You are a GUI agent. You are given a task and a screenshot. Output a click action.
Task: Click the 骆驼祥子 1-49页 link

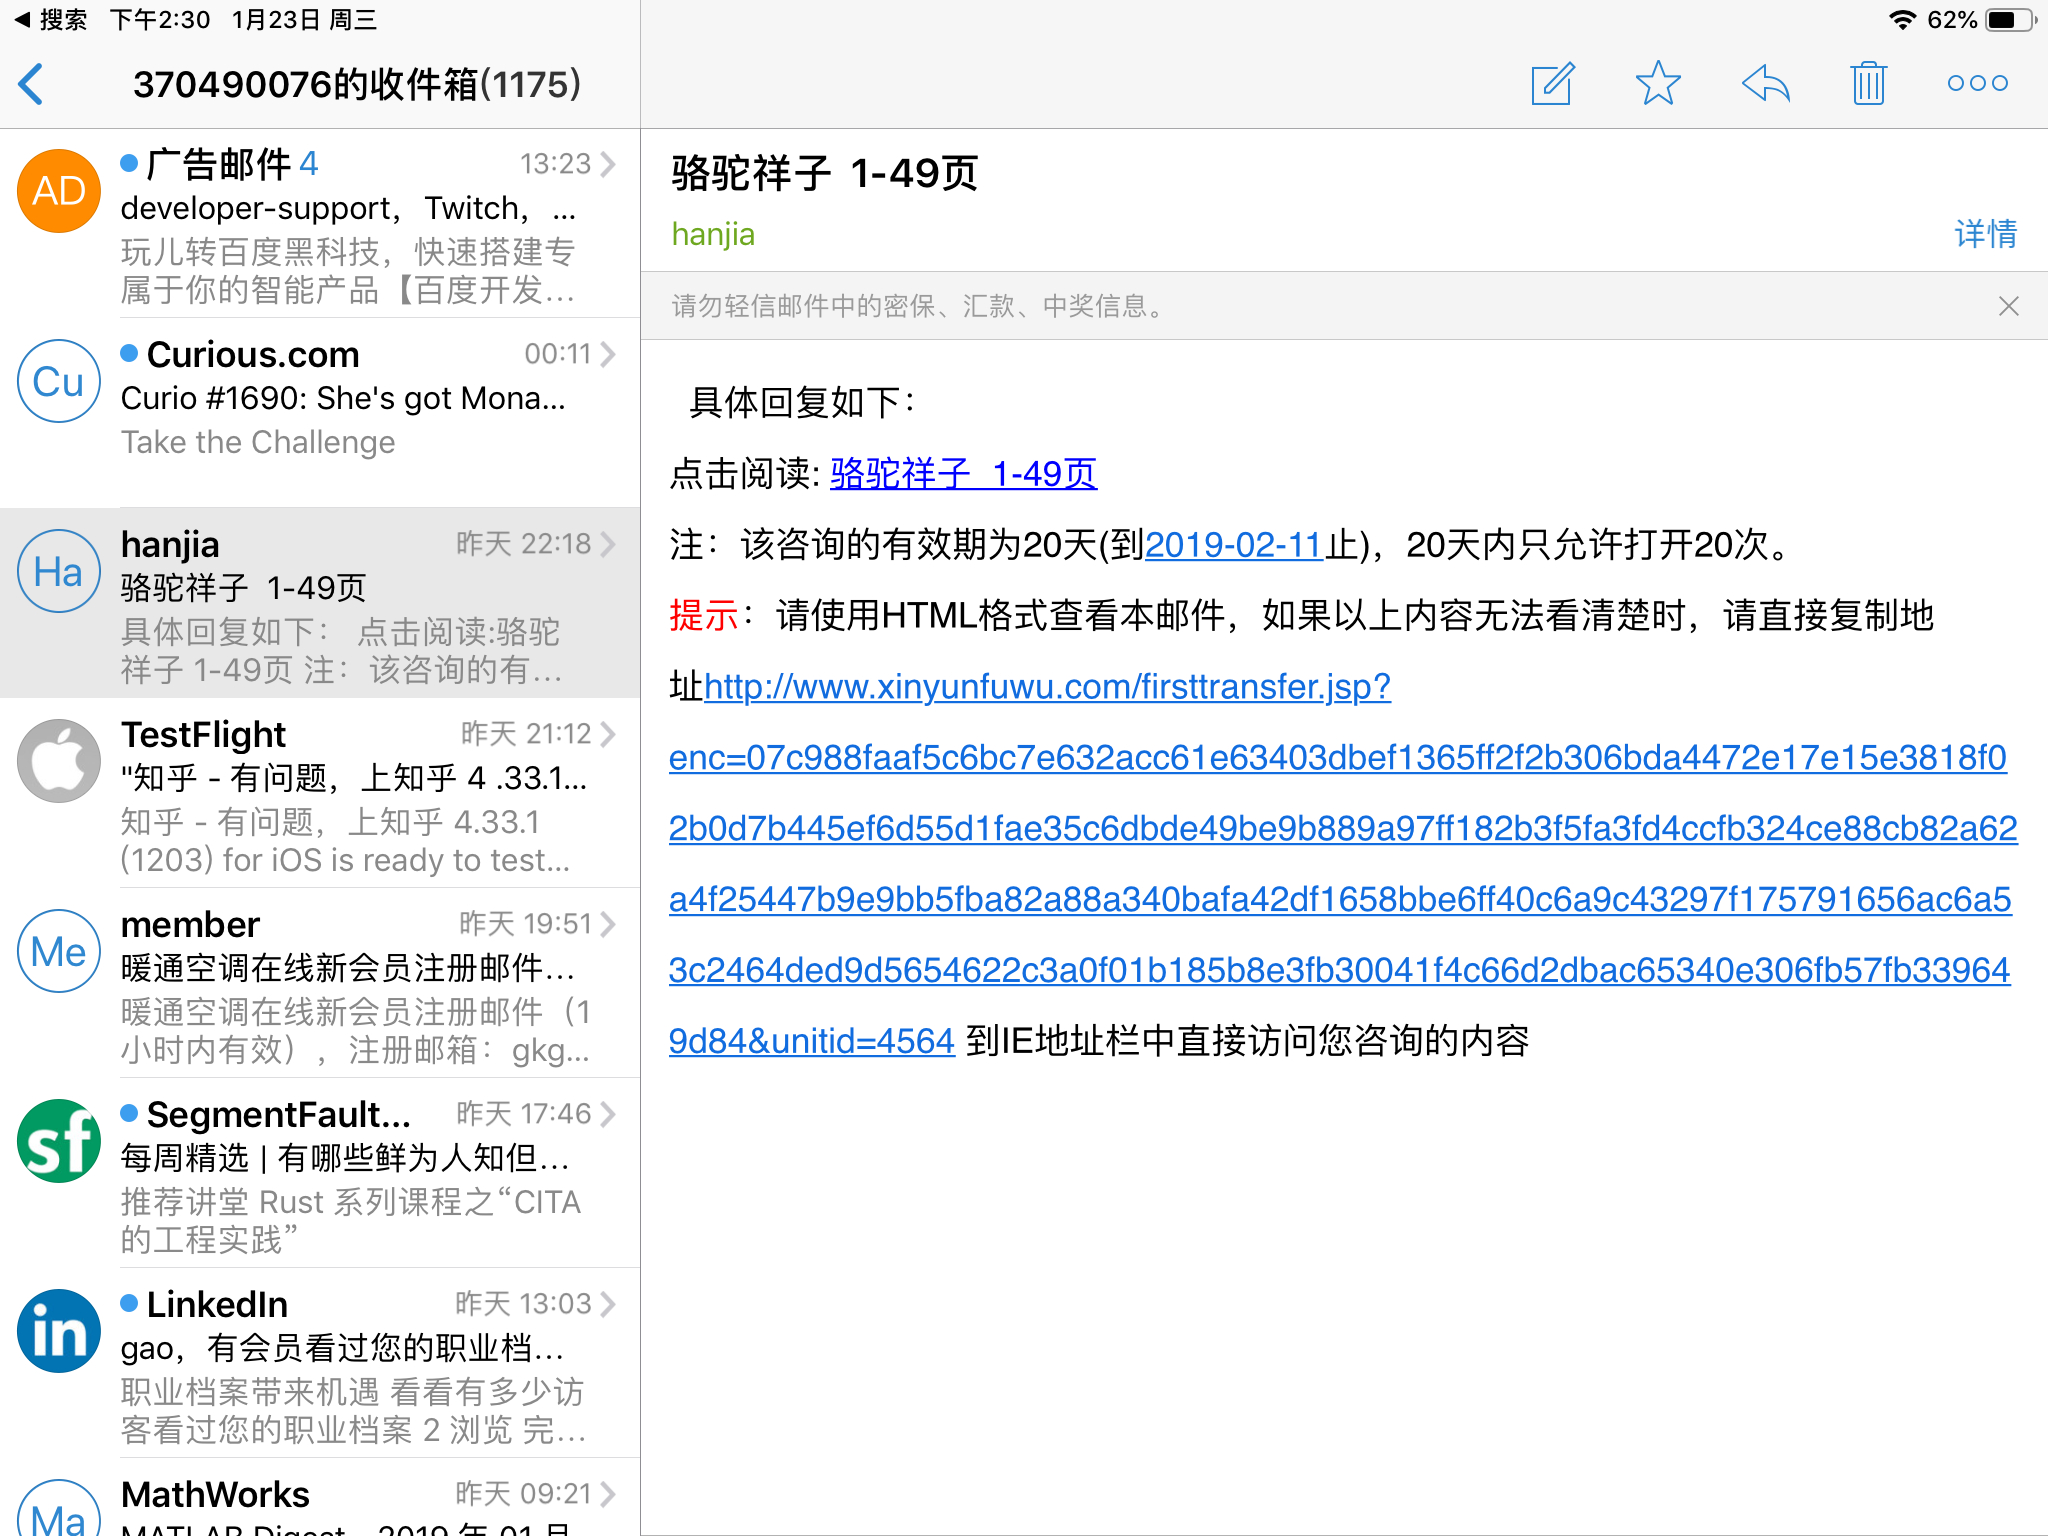[x=963, y=474]
